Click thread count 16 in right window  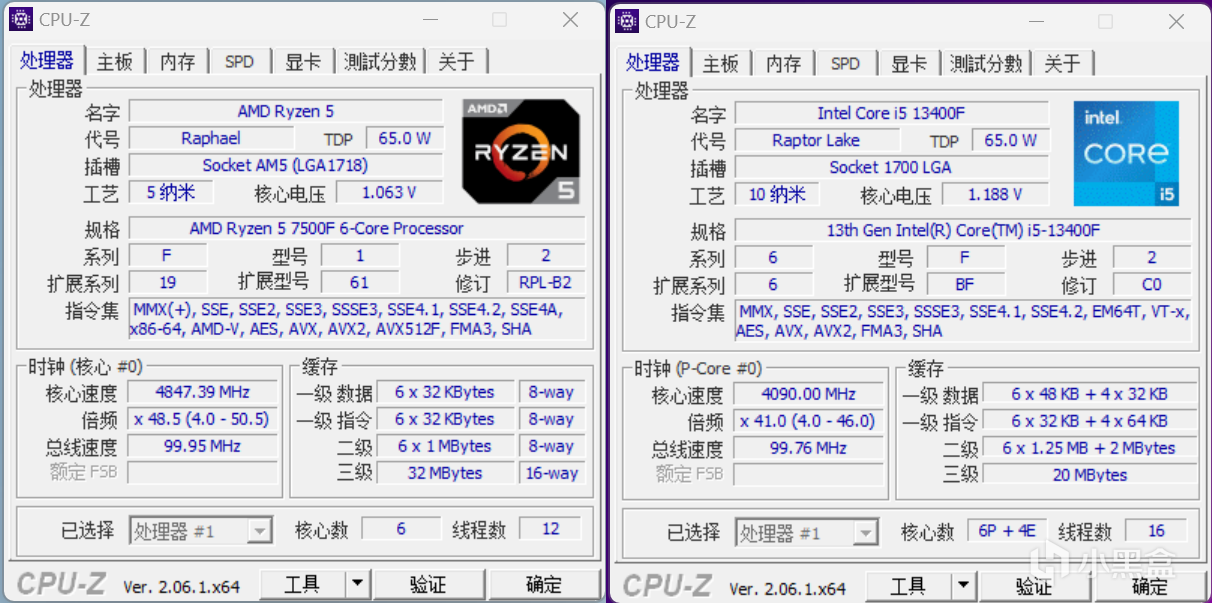(x=1156, y=532)
